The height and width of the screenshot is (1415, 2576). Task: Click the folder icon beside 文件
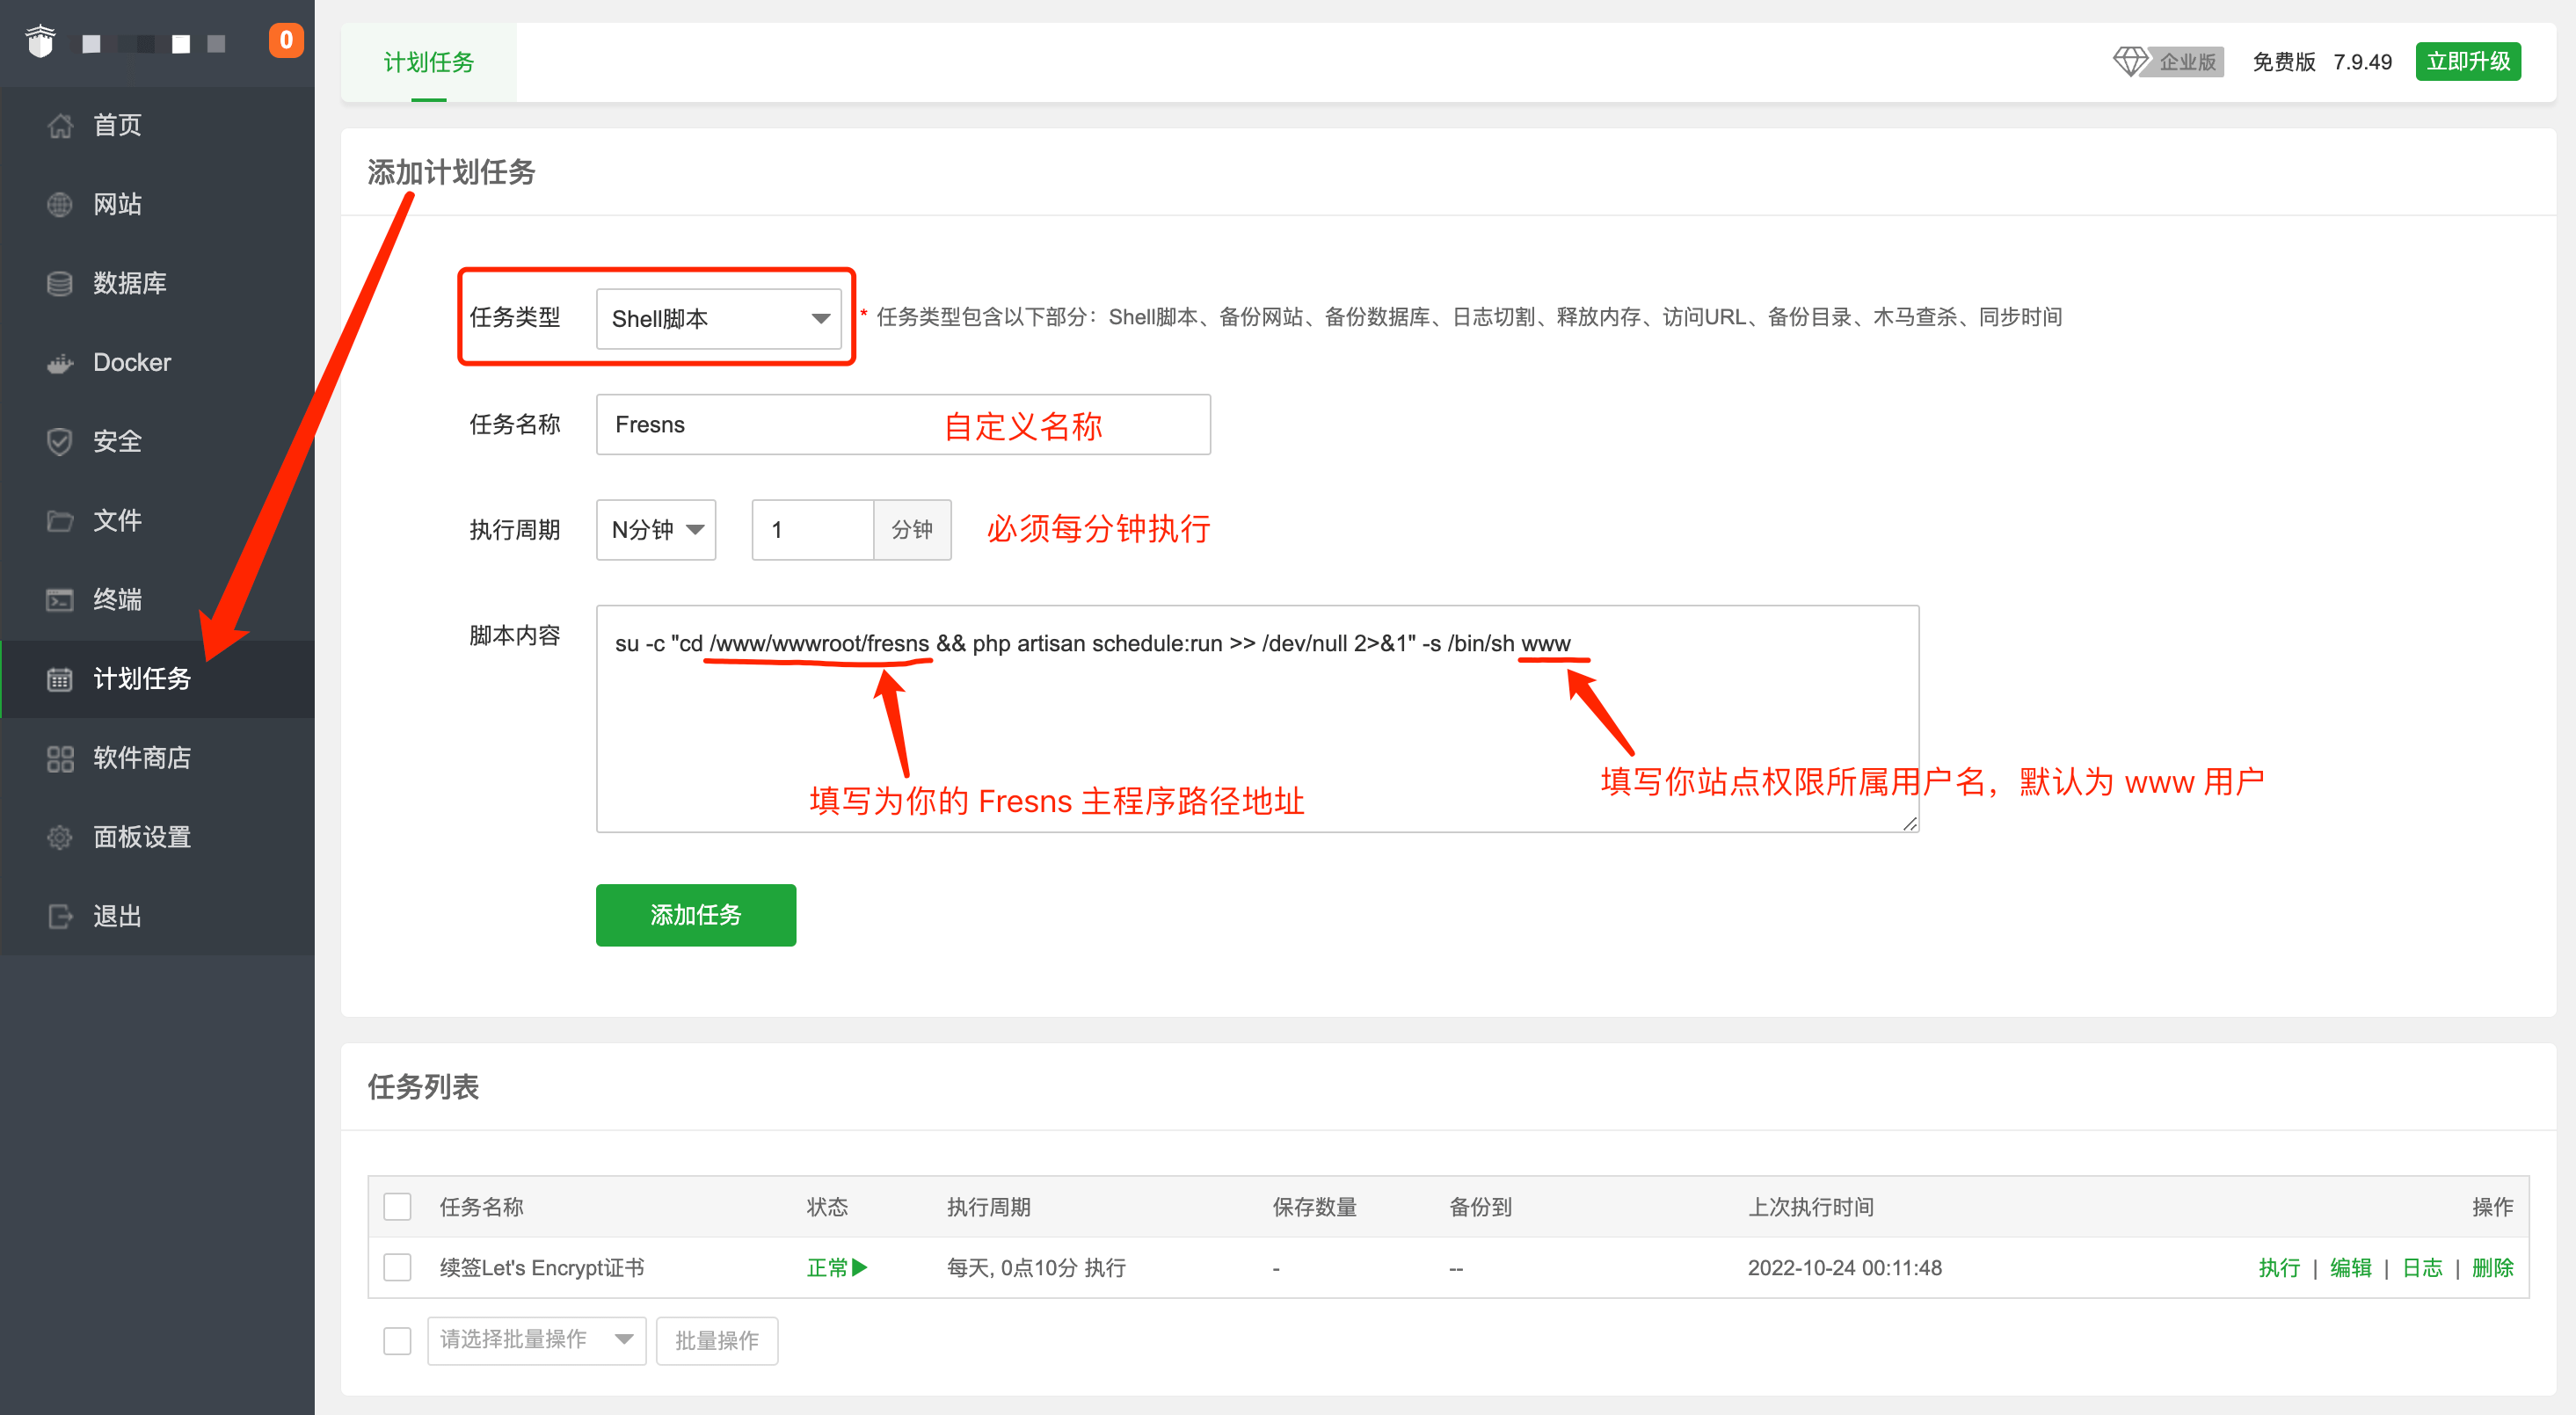click(60, 520)
